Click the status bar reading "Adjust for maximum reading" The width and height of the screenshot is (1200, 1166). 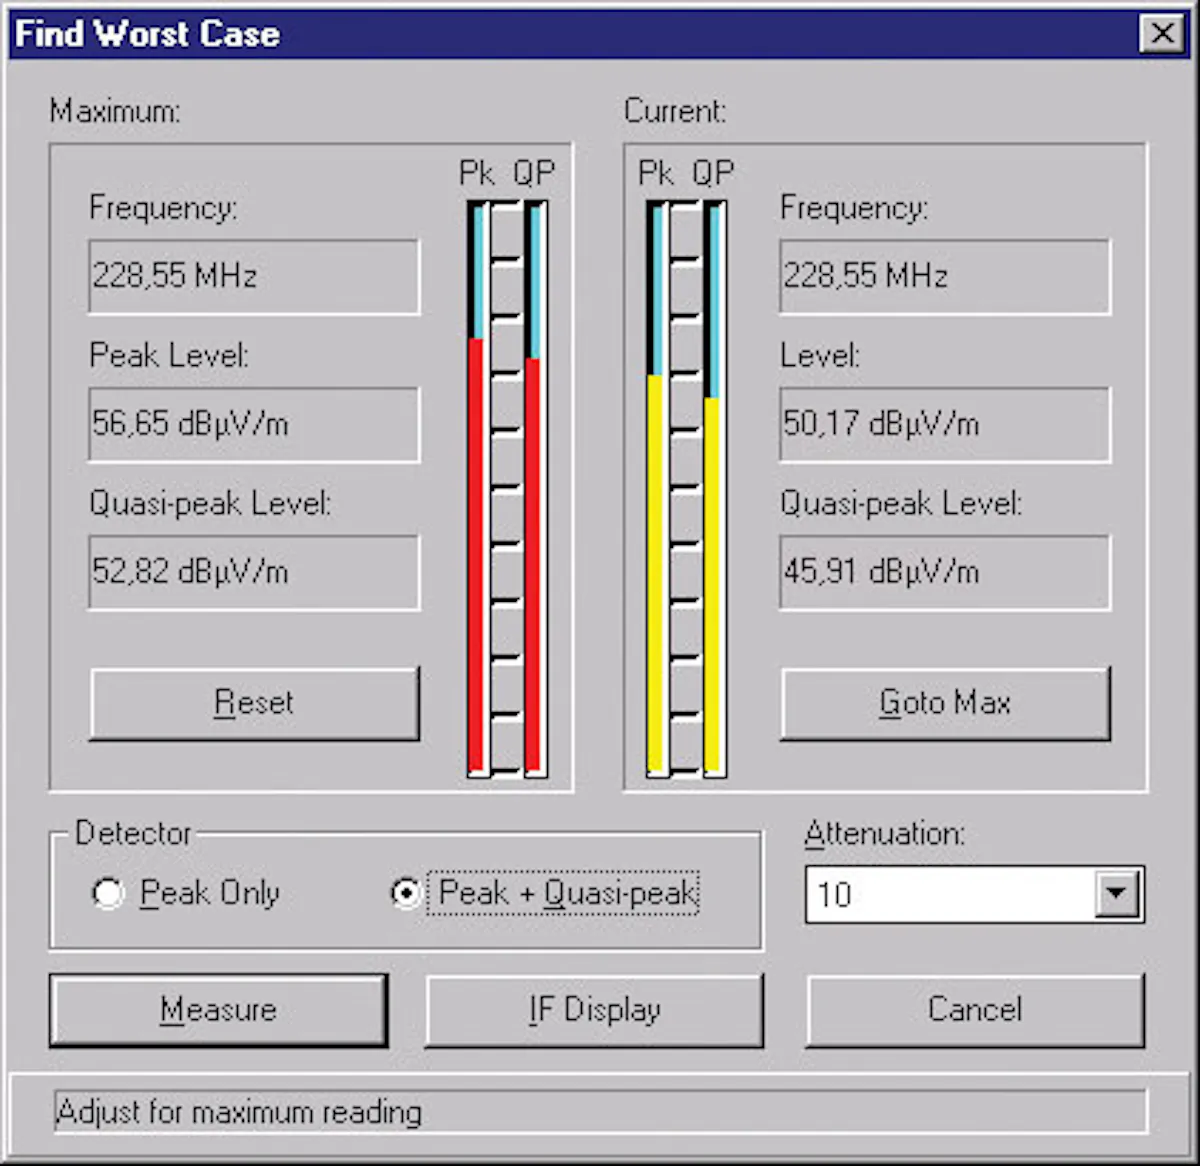(600, 1112)
